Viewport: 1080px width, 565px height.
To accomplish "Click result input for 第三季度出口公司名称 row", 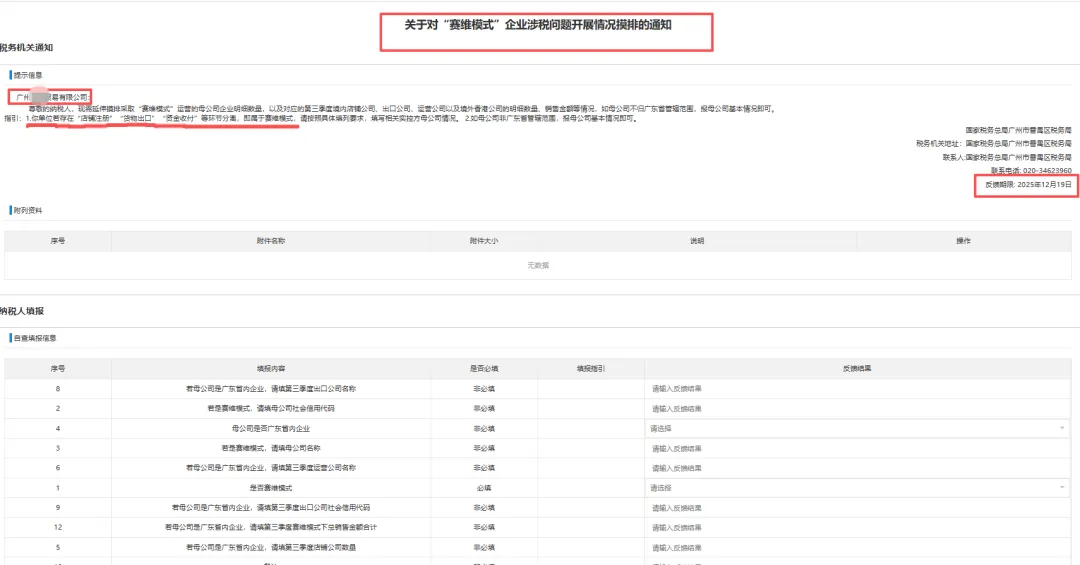I will (858, 389).
